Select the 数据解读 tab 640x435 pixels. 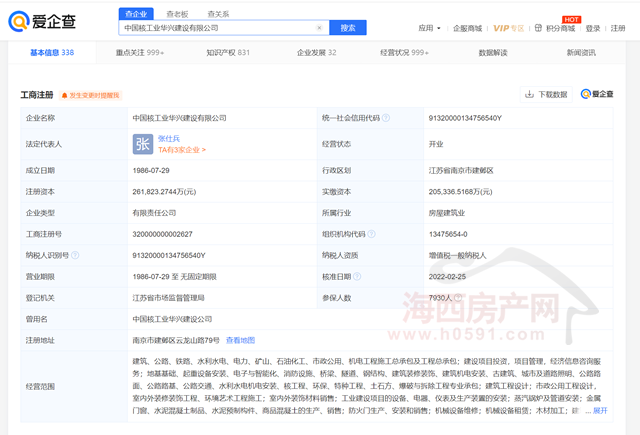[x=493, y=52]
